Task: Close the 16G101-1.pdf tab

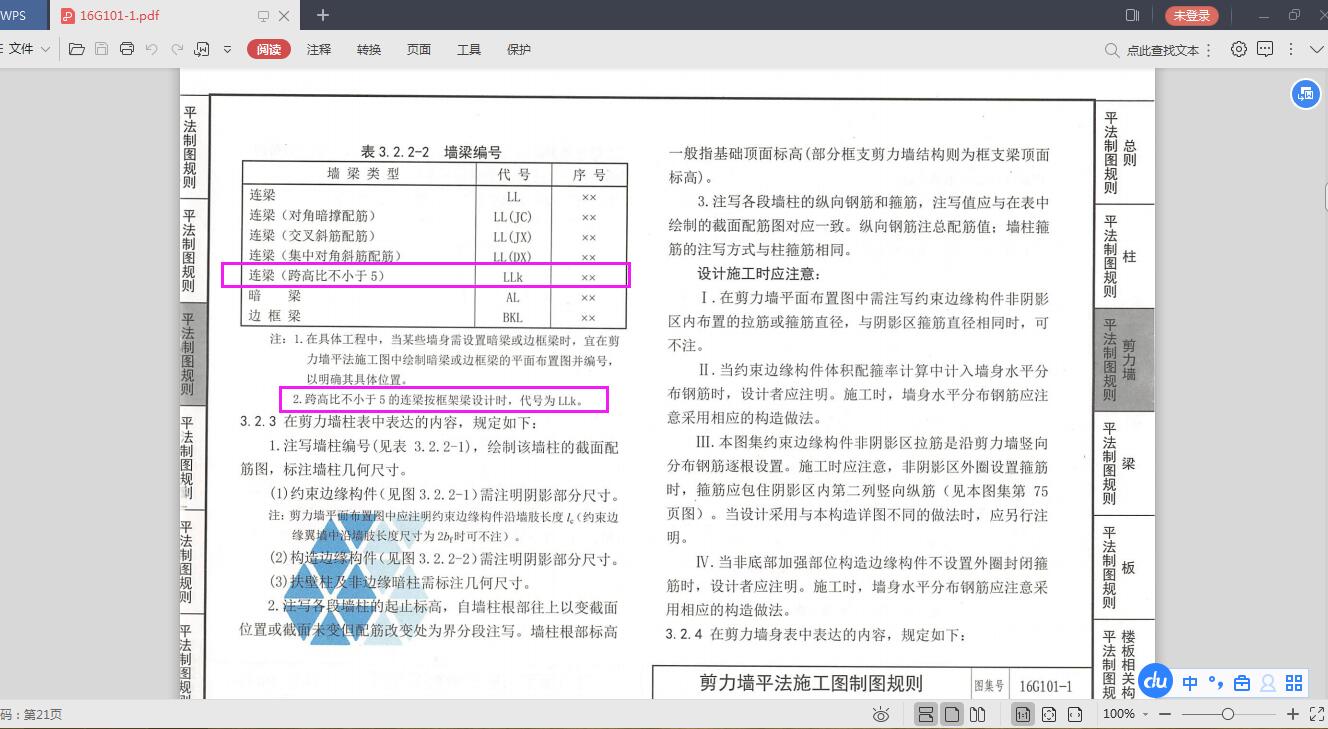Action: pos(284,16)
